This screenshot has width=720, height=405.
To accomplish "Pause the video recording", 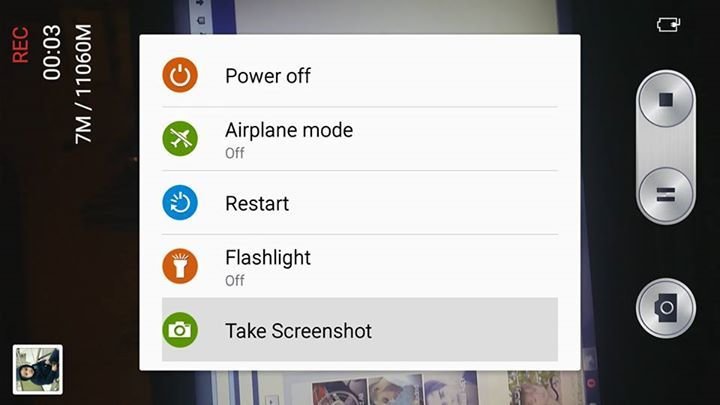I will (x=666, y=195).
